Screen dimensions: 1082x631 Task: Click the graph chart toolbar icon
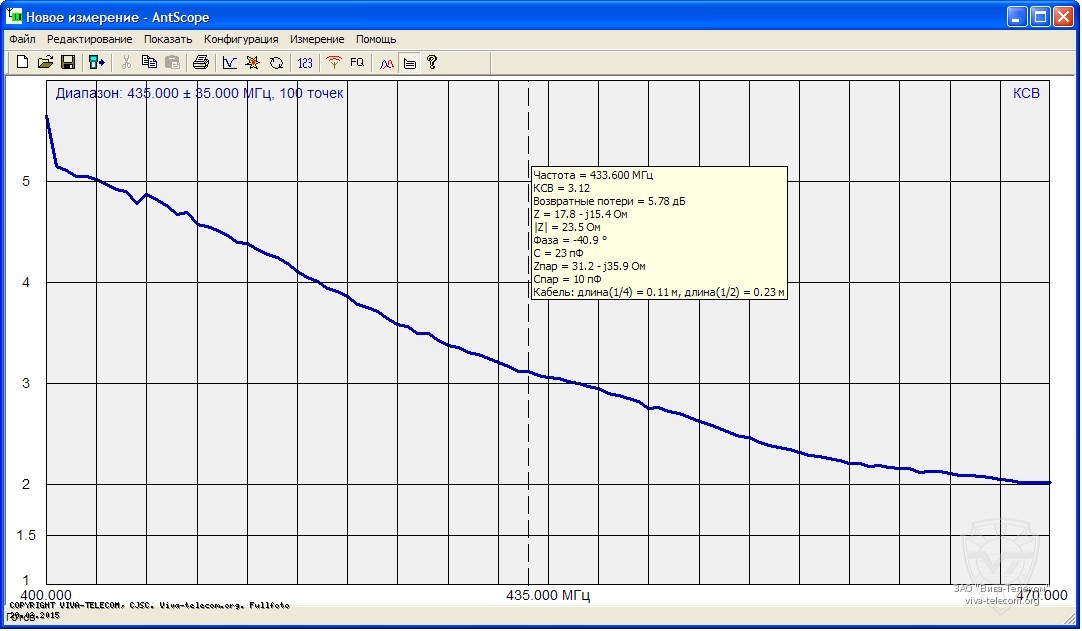[230, 63]
